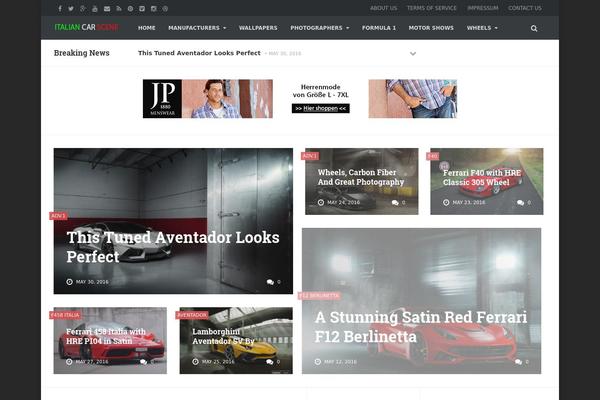Click the F40 category tag
The height and width of the screenshot is (400, 600).
click(x=433, y=156)
